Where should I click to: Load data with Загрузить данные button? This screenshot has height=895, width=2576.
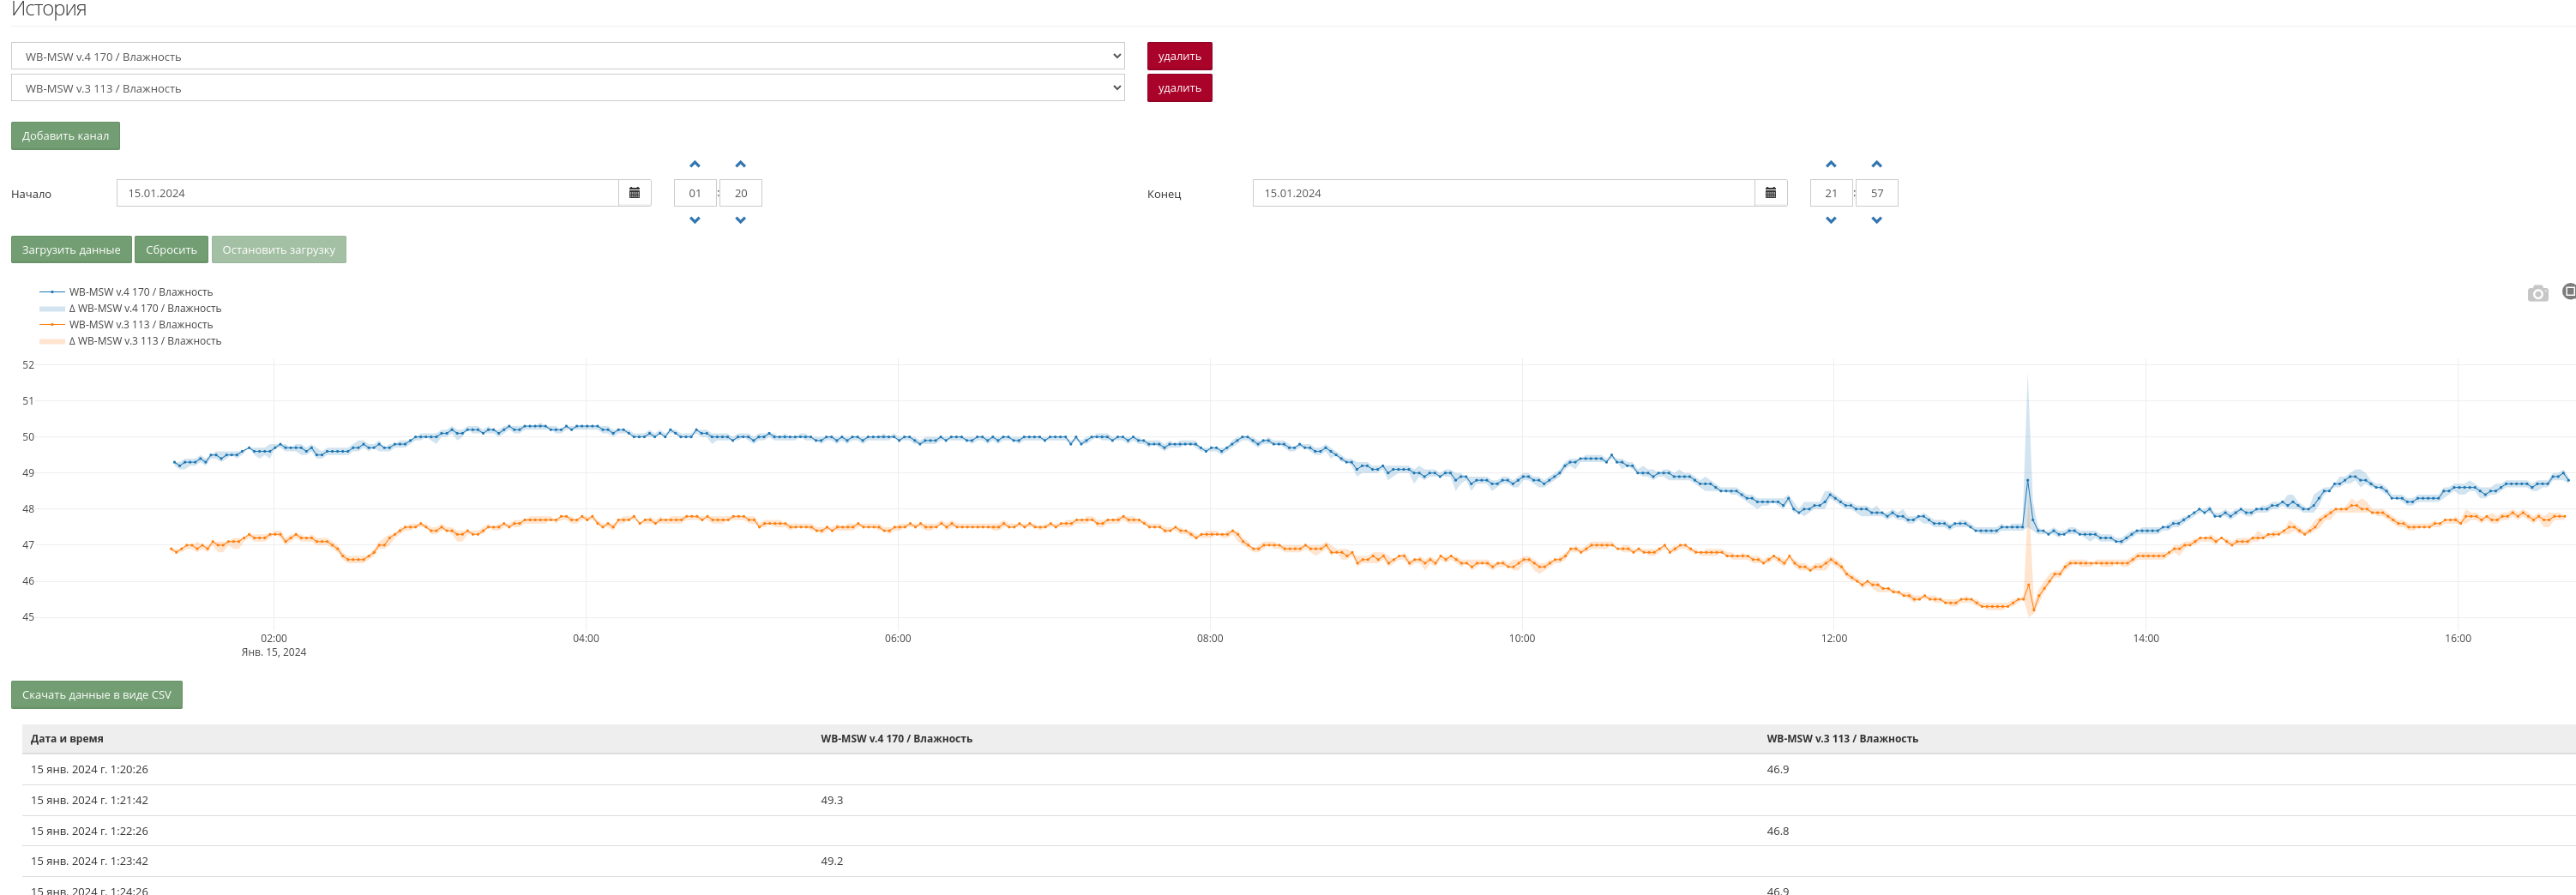71,250
